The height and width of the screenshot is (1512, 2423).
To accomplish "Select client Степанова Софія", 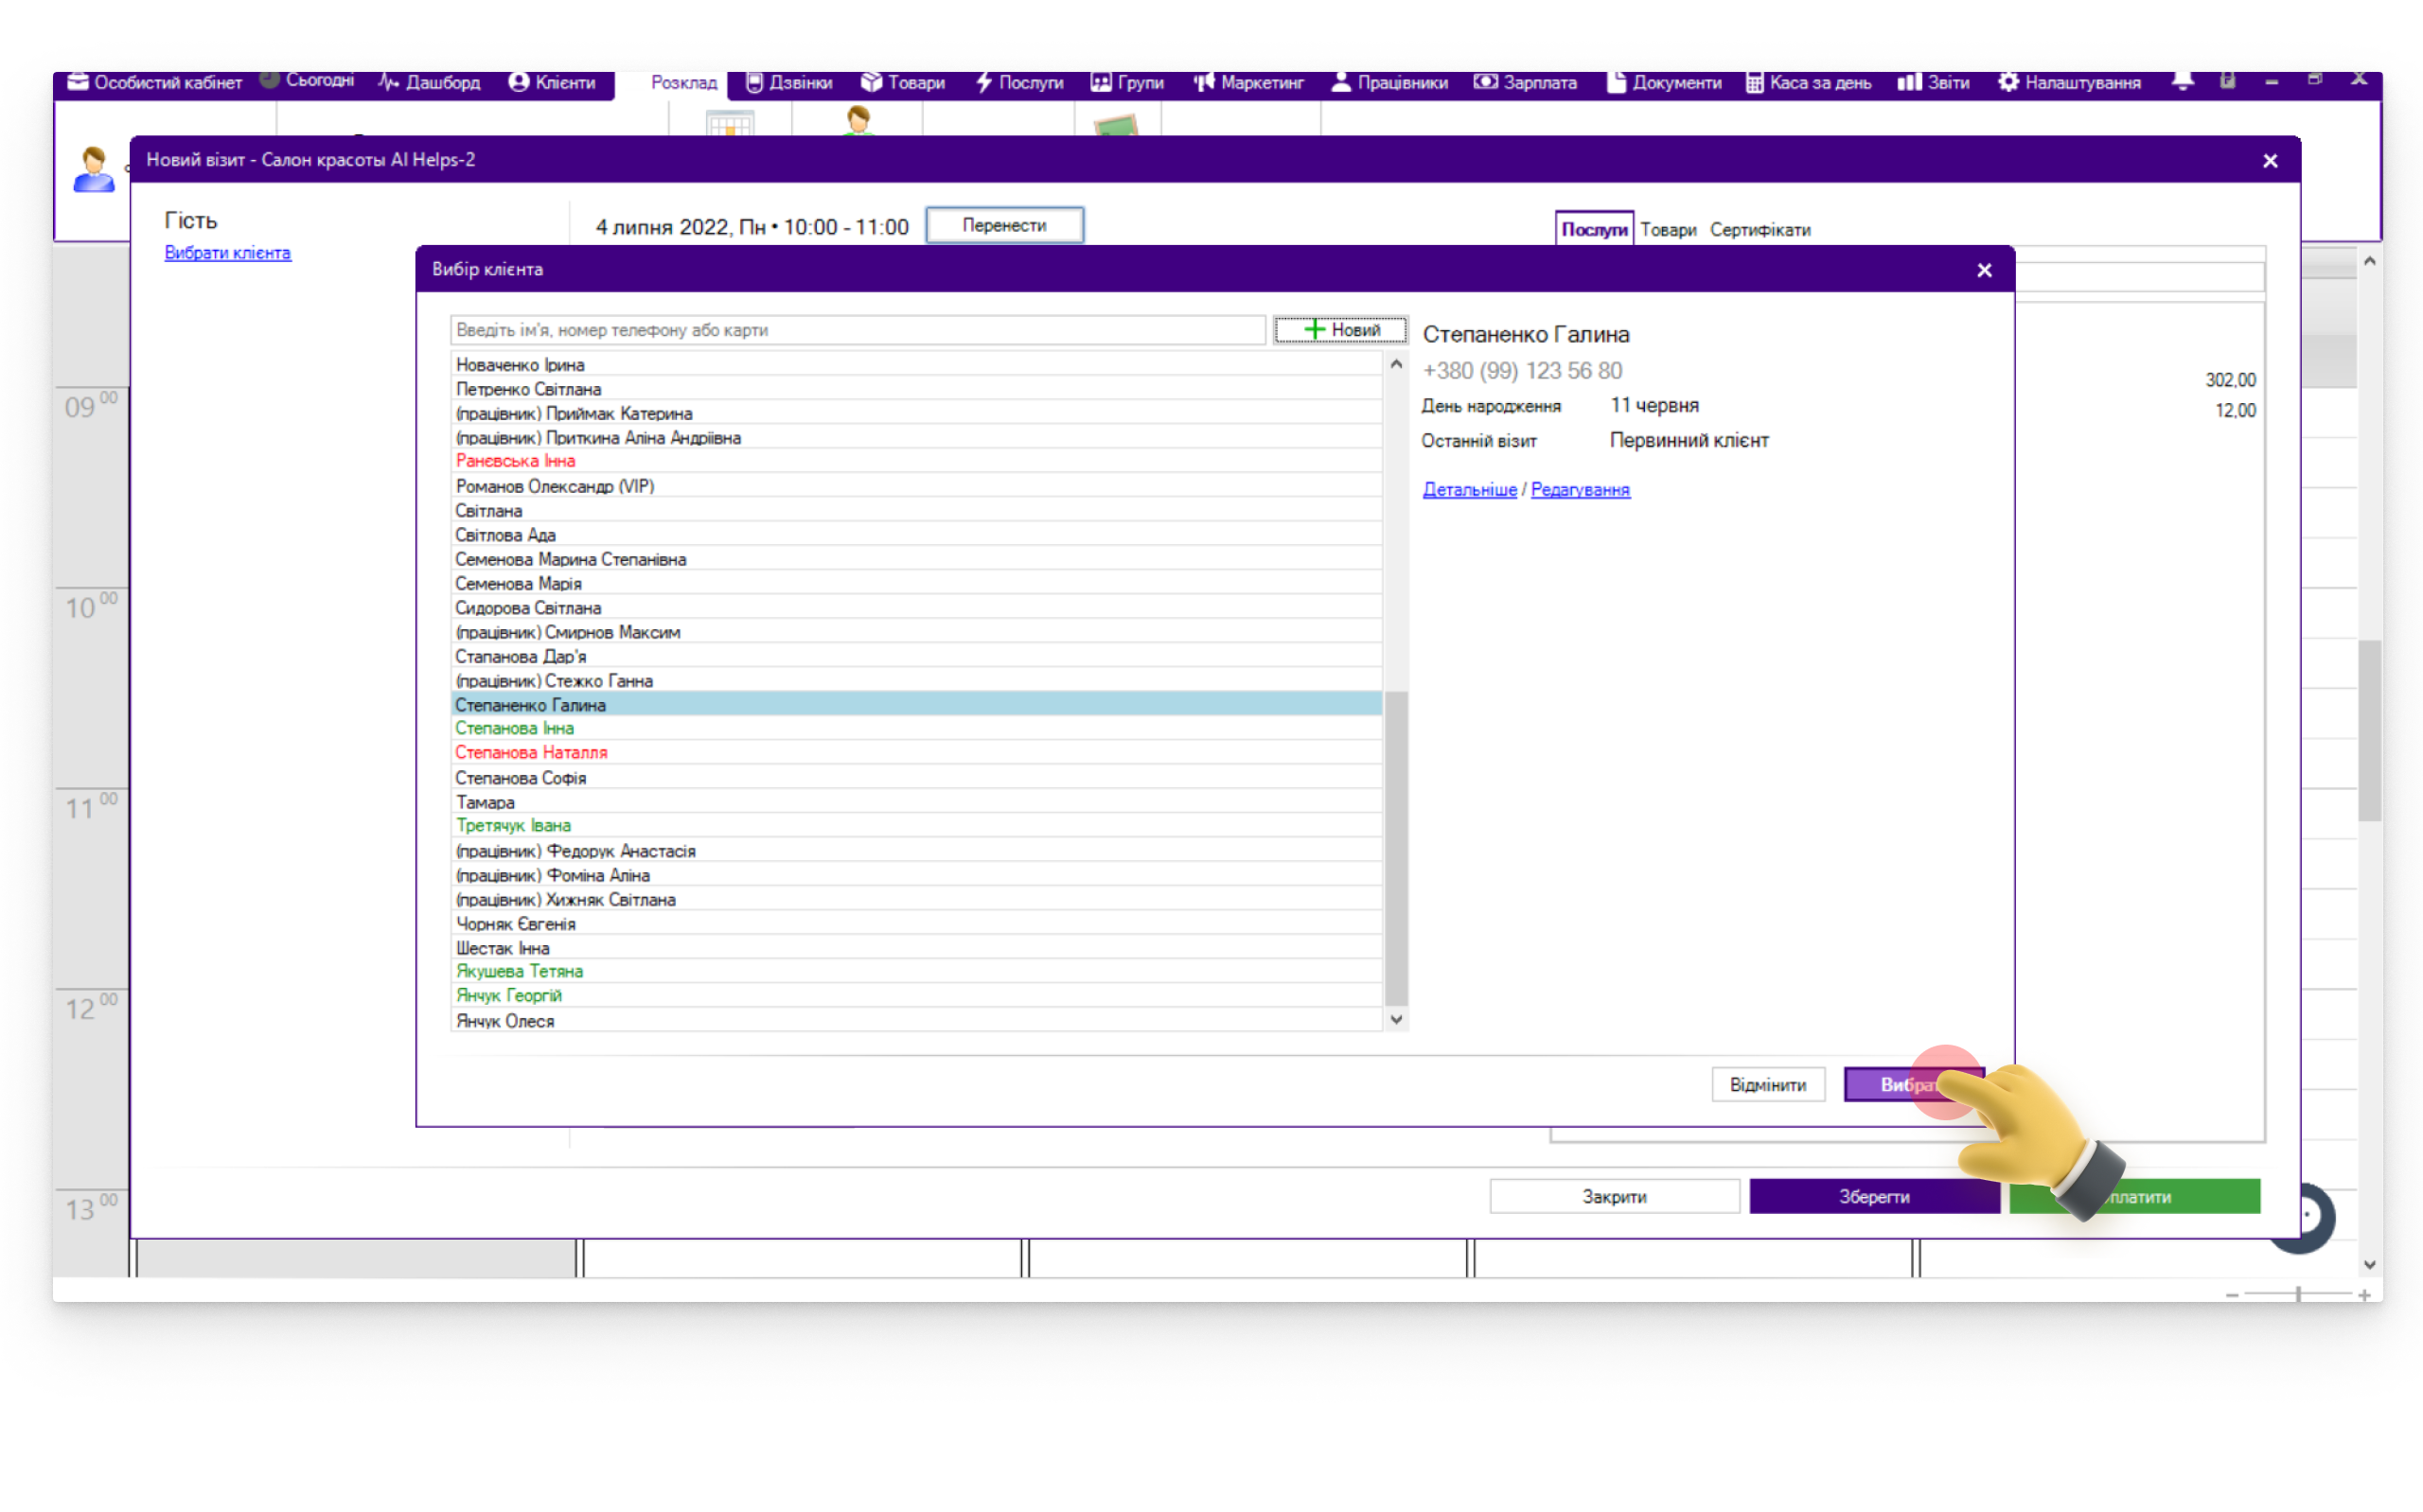I will 916,778.
